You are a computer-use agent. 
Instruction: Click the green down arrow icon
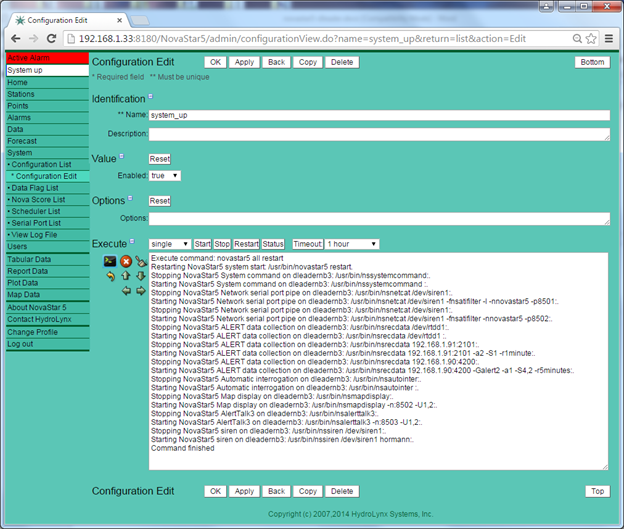tap(141, 275)
